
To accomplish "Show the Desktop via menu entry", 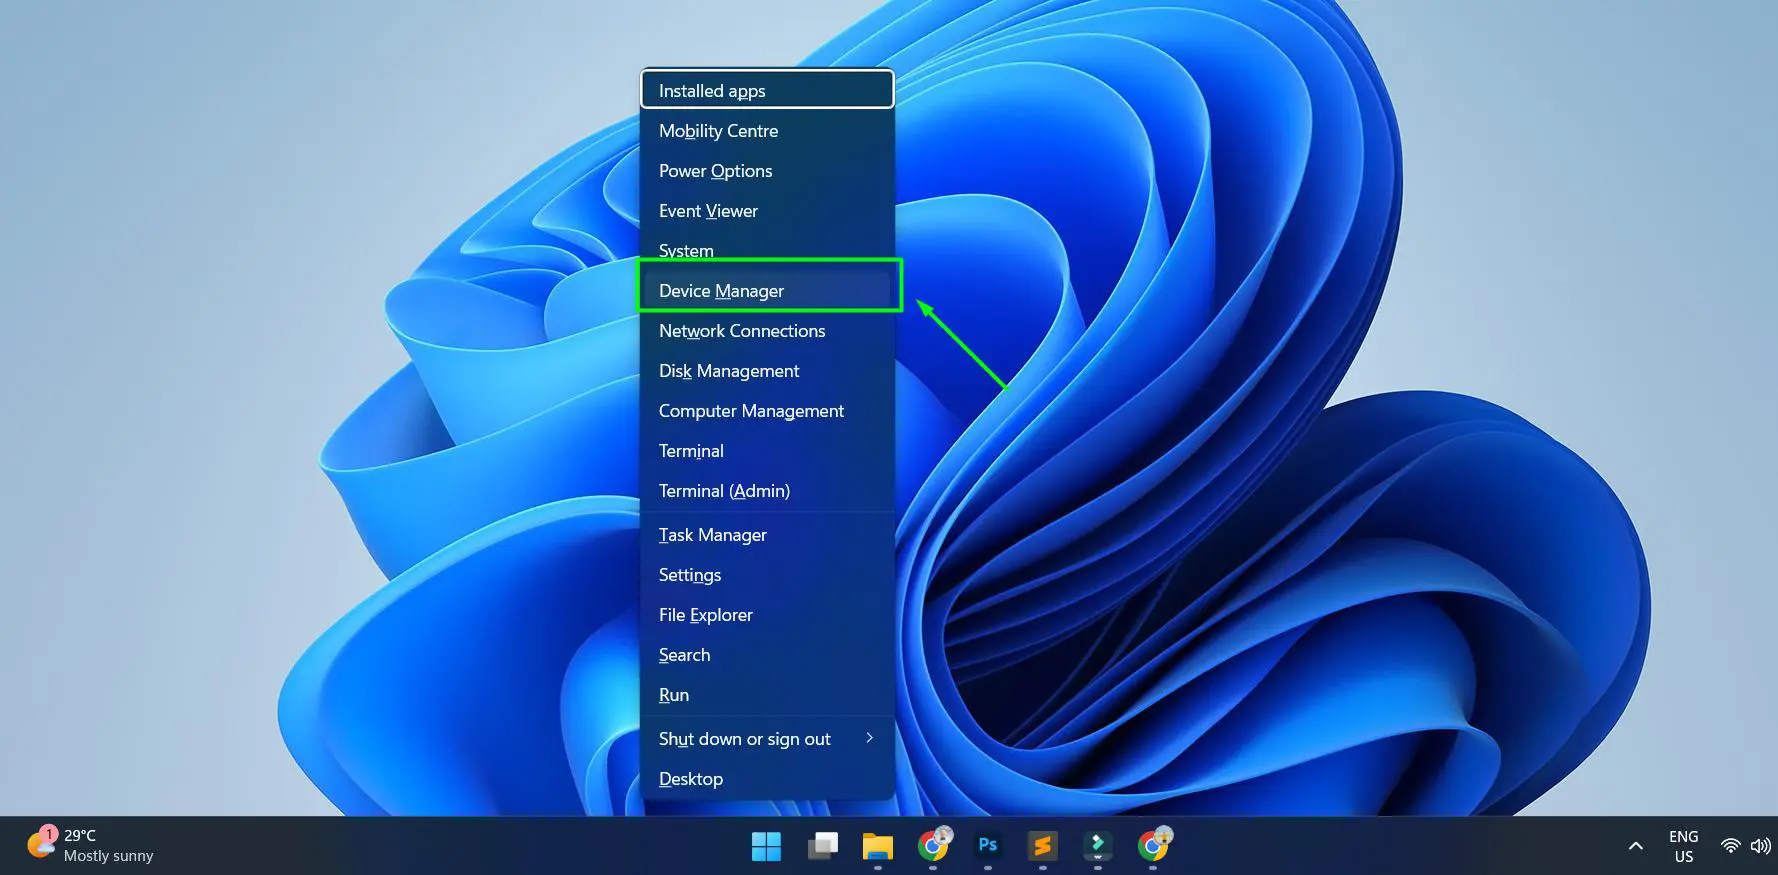I will point(767,779).
